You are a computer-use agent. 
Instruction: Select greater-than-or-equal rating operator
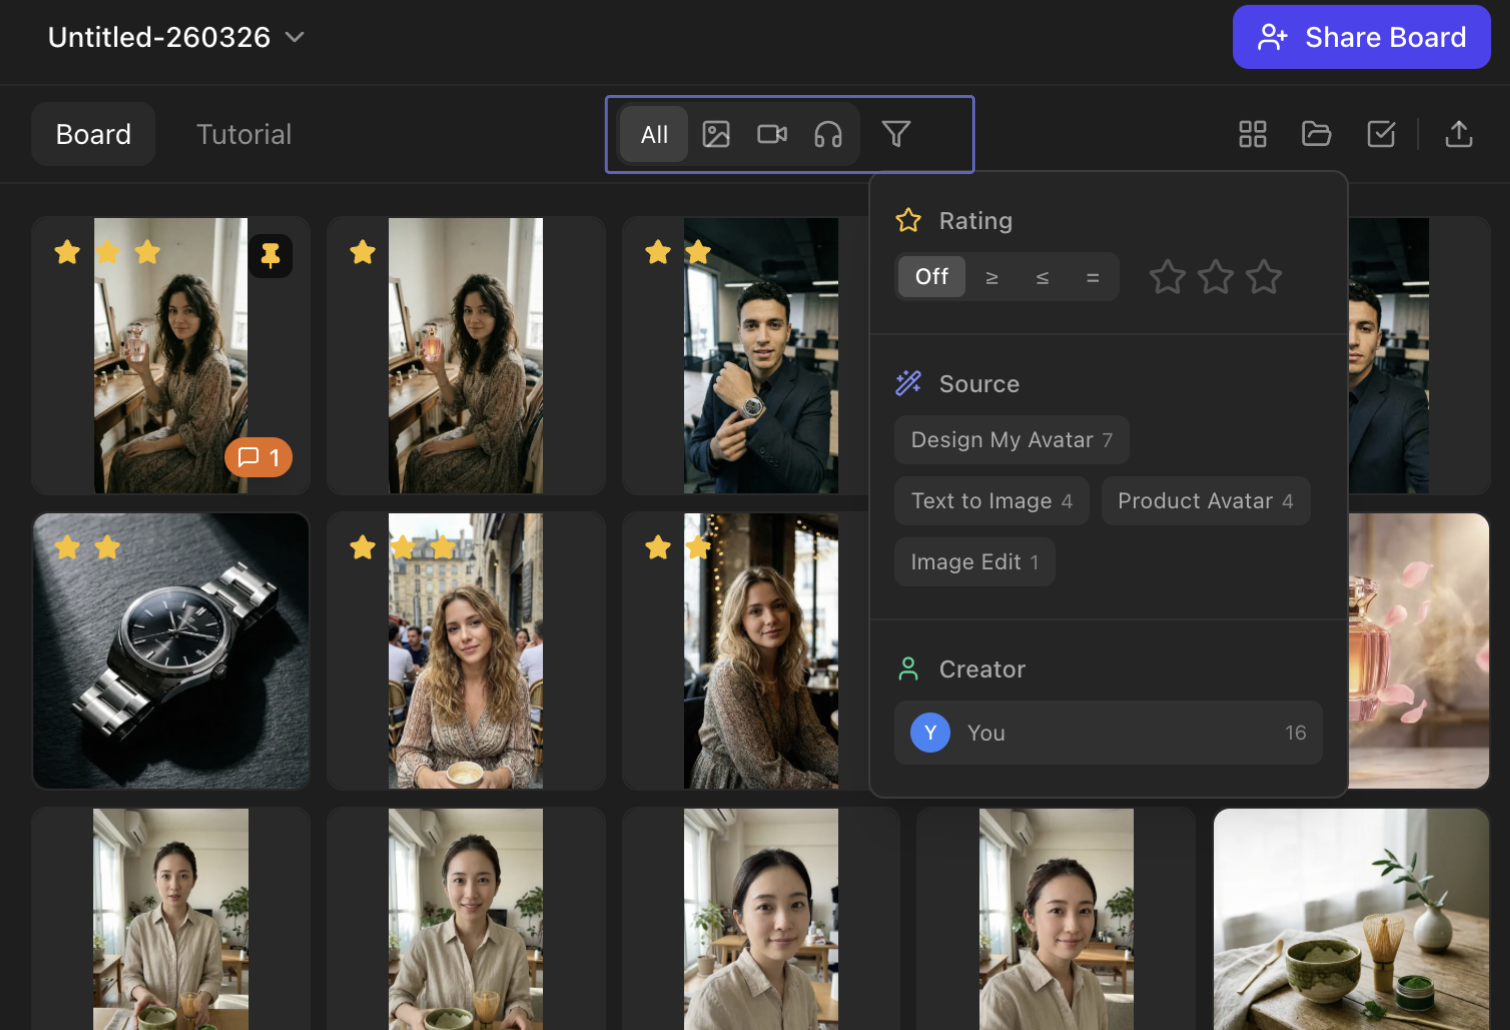[x=992, y=277]
